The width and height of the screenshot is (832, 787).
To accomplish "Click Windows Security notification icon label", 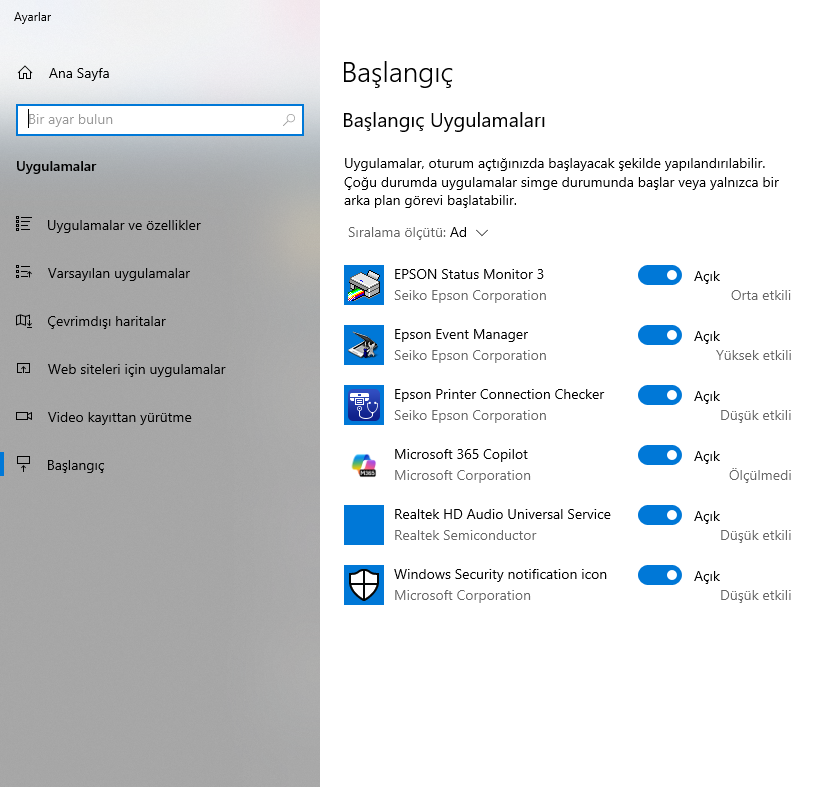I will [500, 574].
